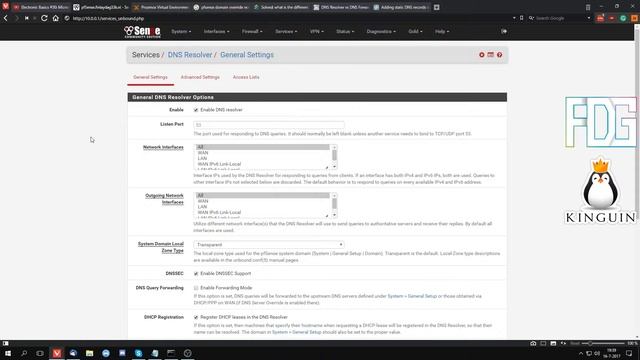Screen dimensions: 640x360
Task: Switch to the Proxmox Virtual Environment browser tab
Action: (x=161, y=7)
